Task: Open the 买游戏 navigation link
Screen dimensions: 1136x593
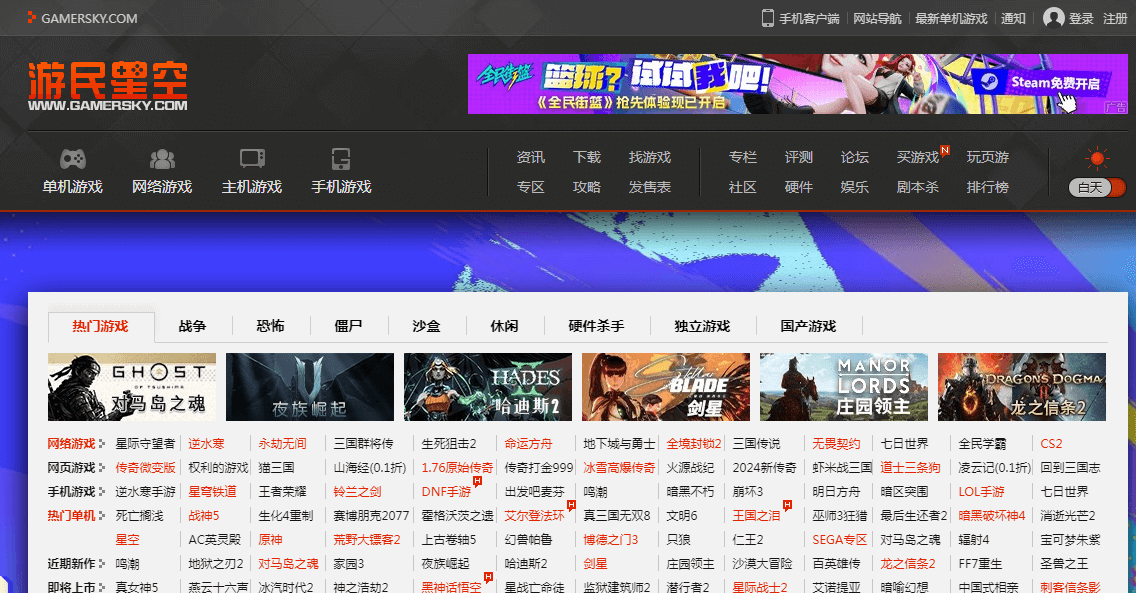Action: point(918,157)
